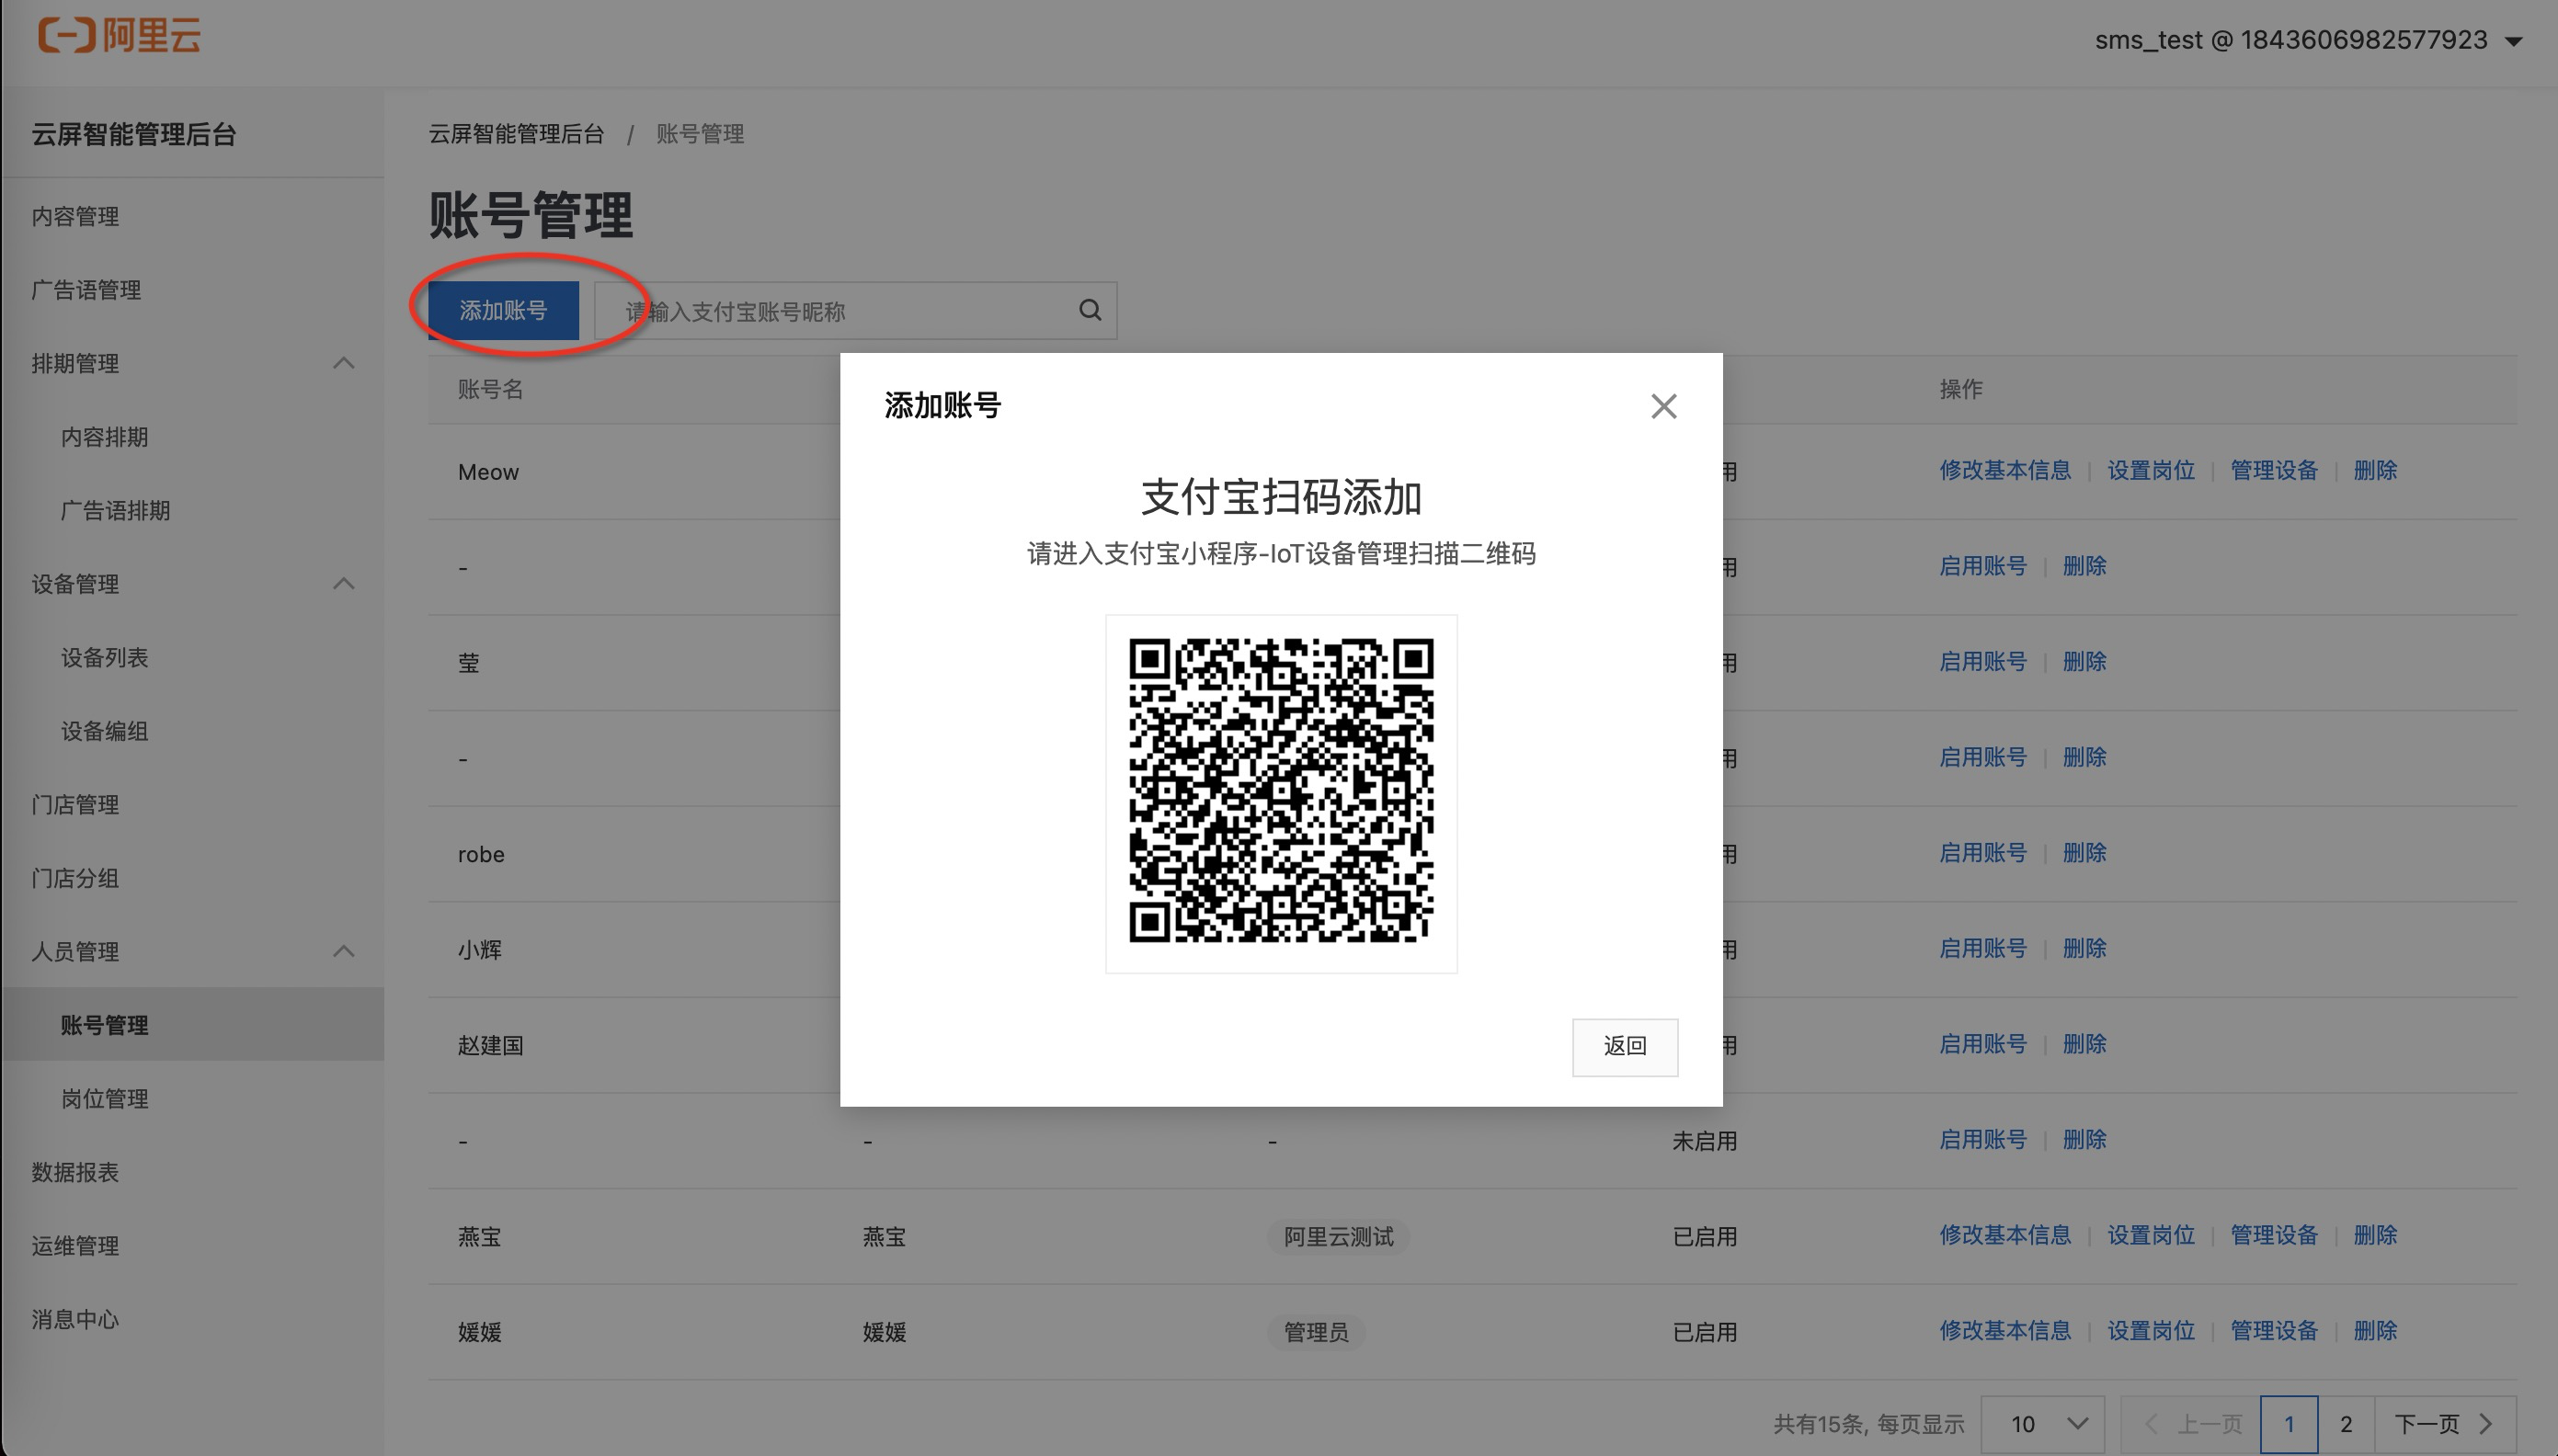This screenshot has width=2558, height=1456.
Task: Go to pagination page 2
Action: (x=2345, y=1424)
